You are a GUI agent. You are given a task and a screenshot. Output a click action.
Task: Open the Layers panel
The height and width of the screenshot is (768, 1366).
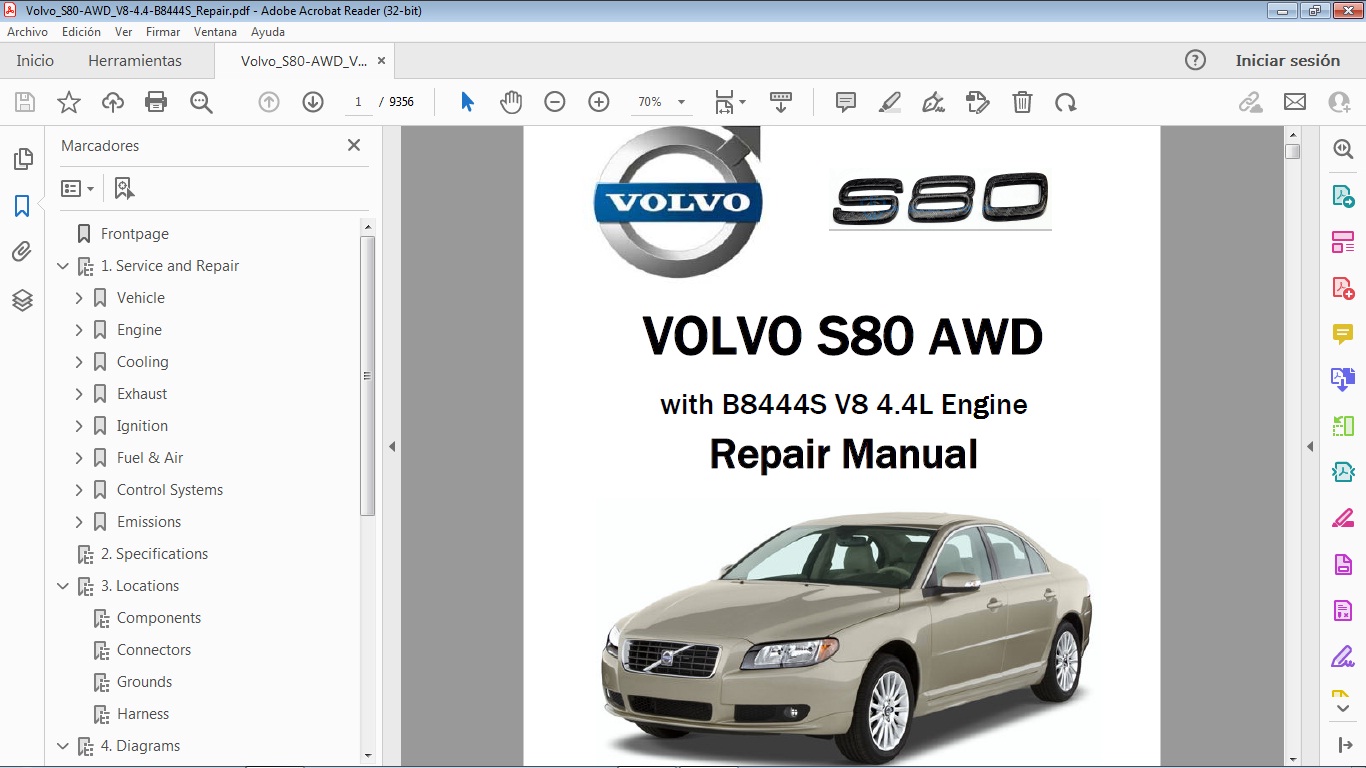(x=22, y=299)
